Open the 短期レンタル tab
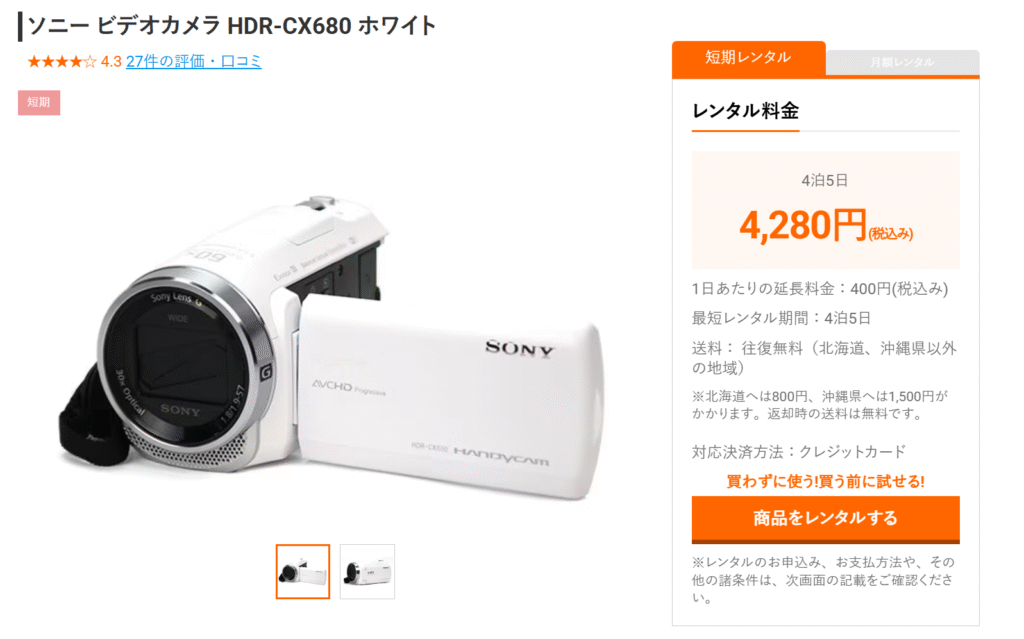 tap(748, 58)
